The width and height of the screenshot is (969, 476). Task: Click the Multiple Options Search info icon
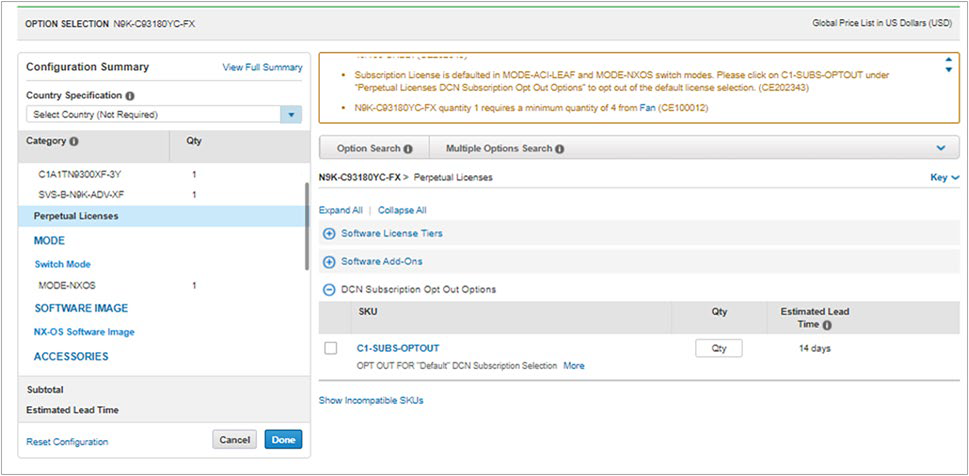559,149
